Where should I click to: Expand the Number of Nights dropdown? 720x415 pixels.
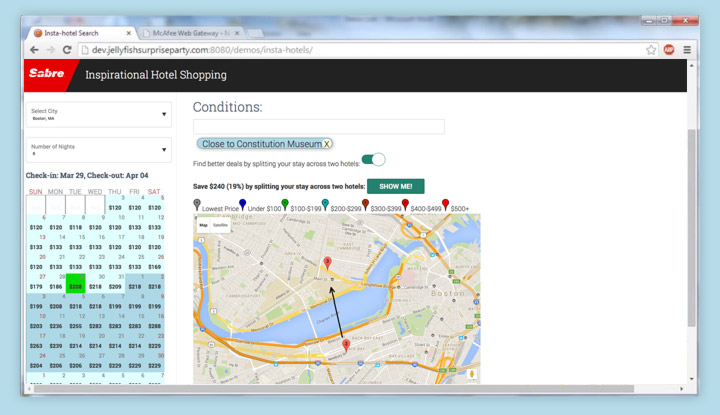click(98, 150)
